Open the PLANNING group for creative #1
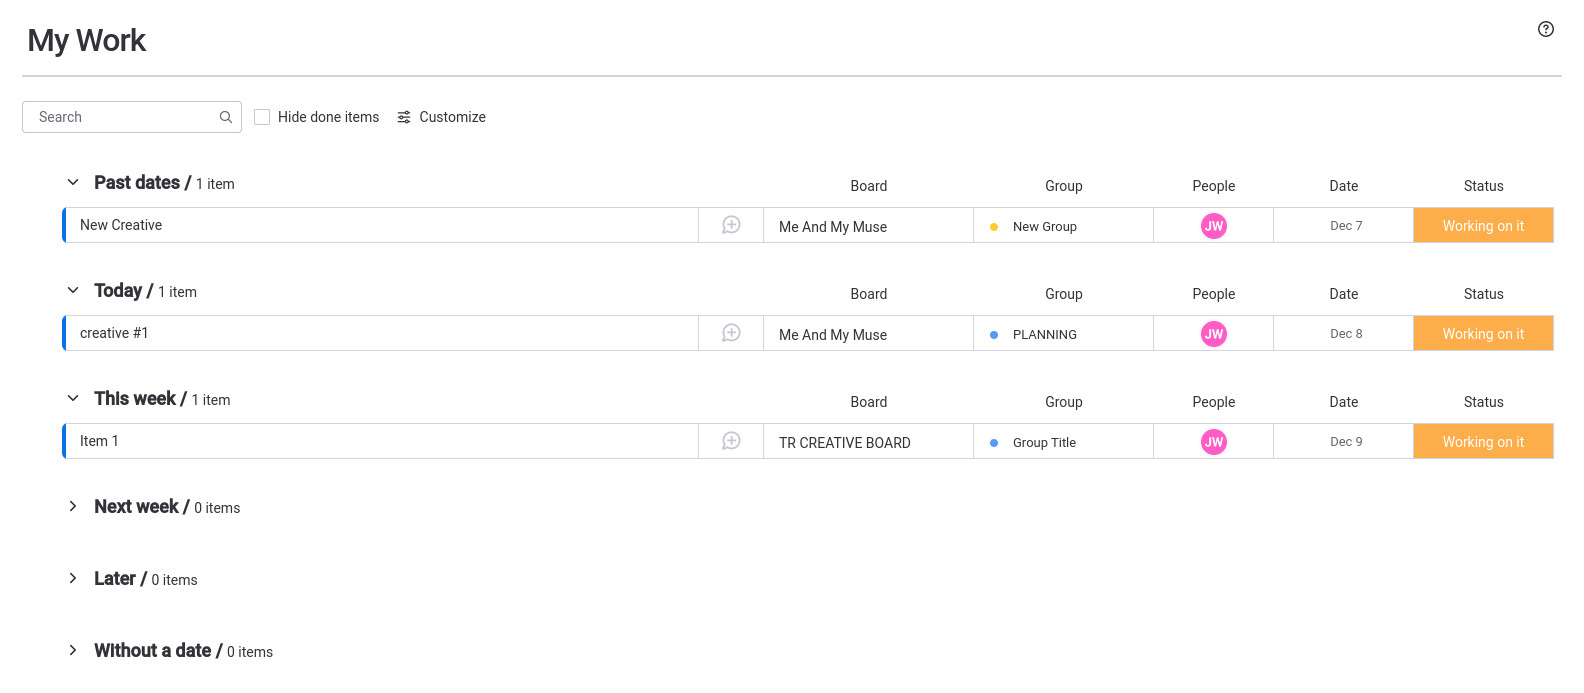1584x693 pixels. coord(1044,334)
